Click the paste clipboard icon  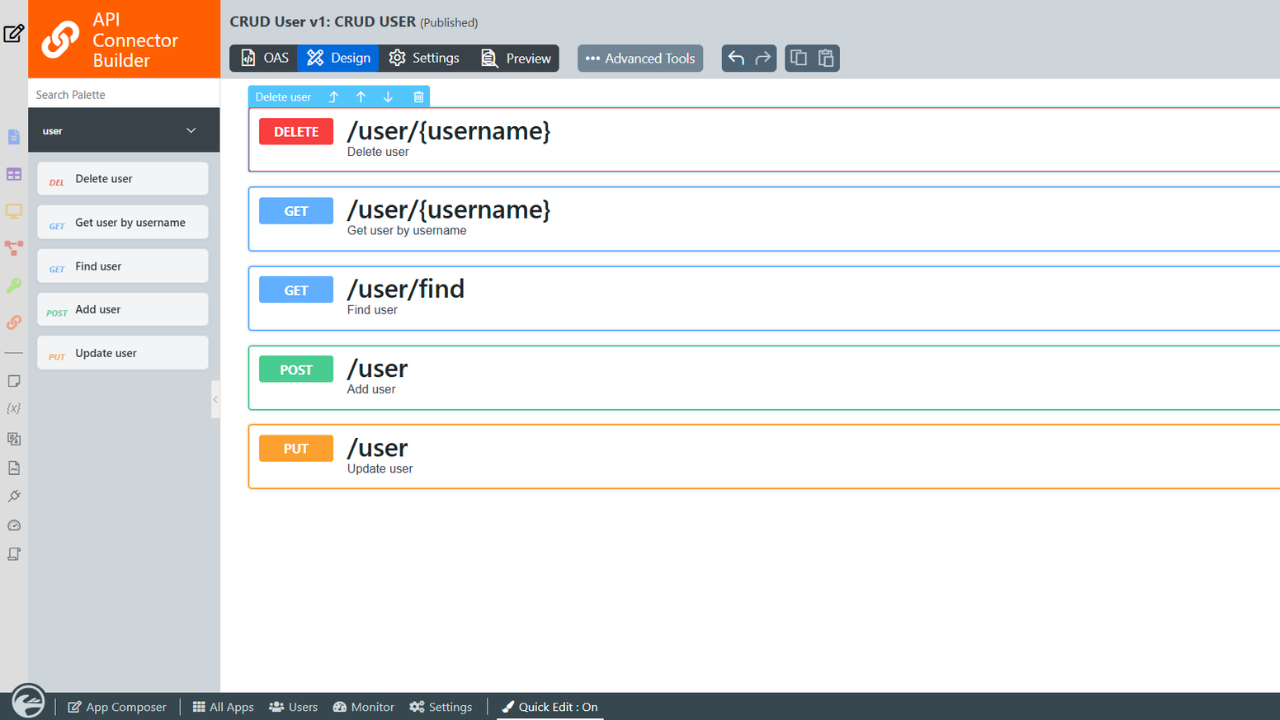point(826,58)
